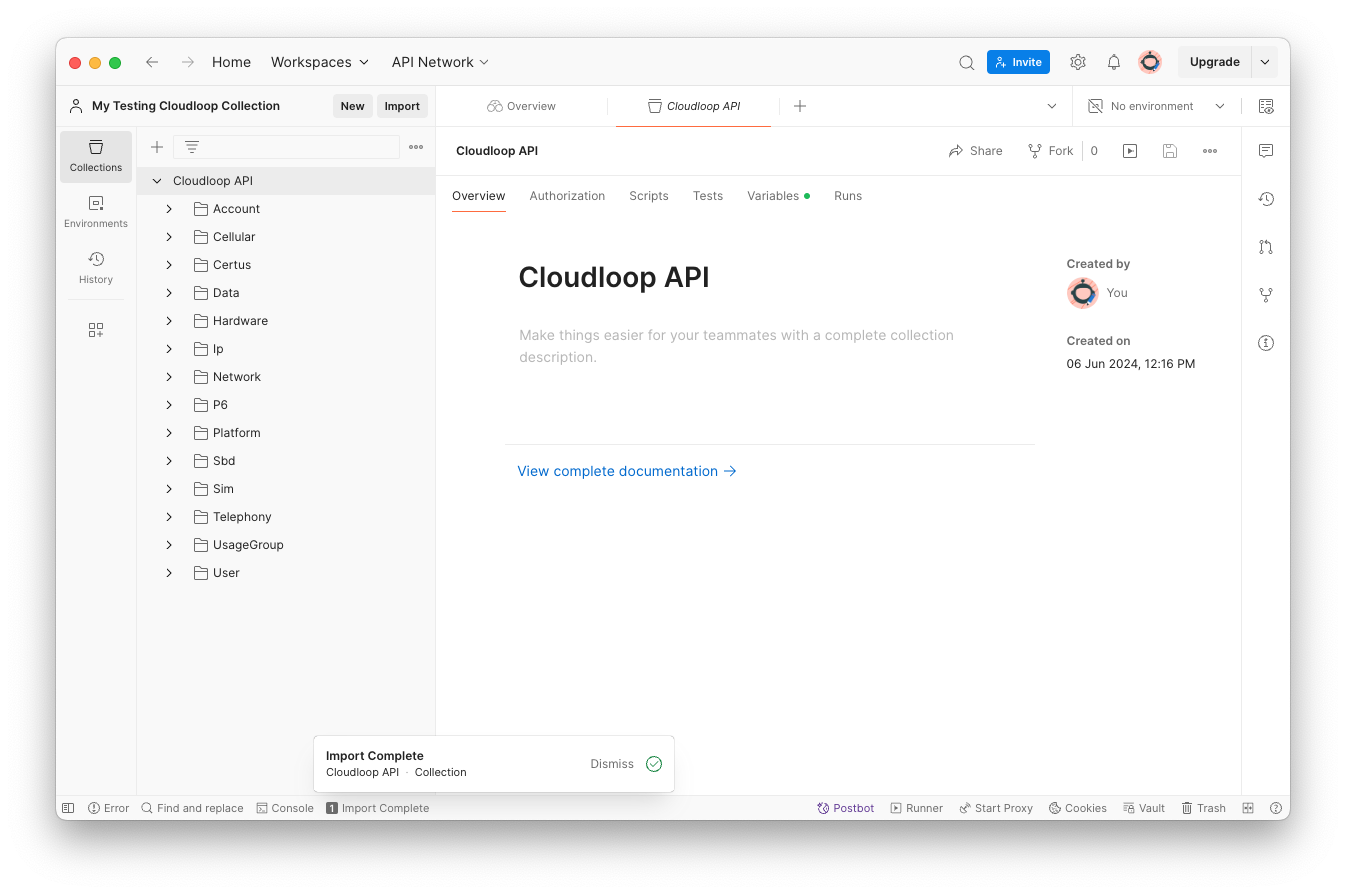This screenshot has height=894, width=1346.
Task: Expand the Account folder
Action: [x=169, y=209]
